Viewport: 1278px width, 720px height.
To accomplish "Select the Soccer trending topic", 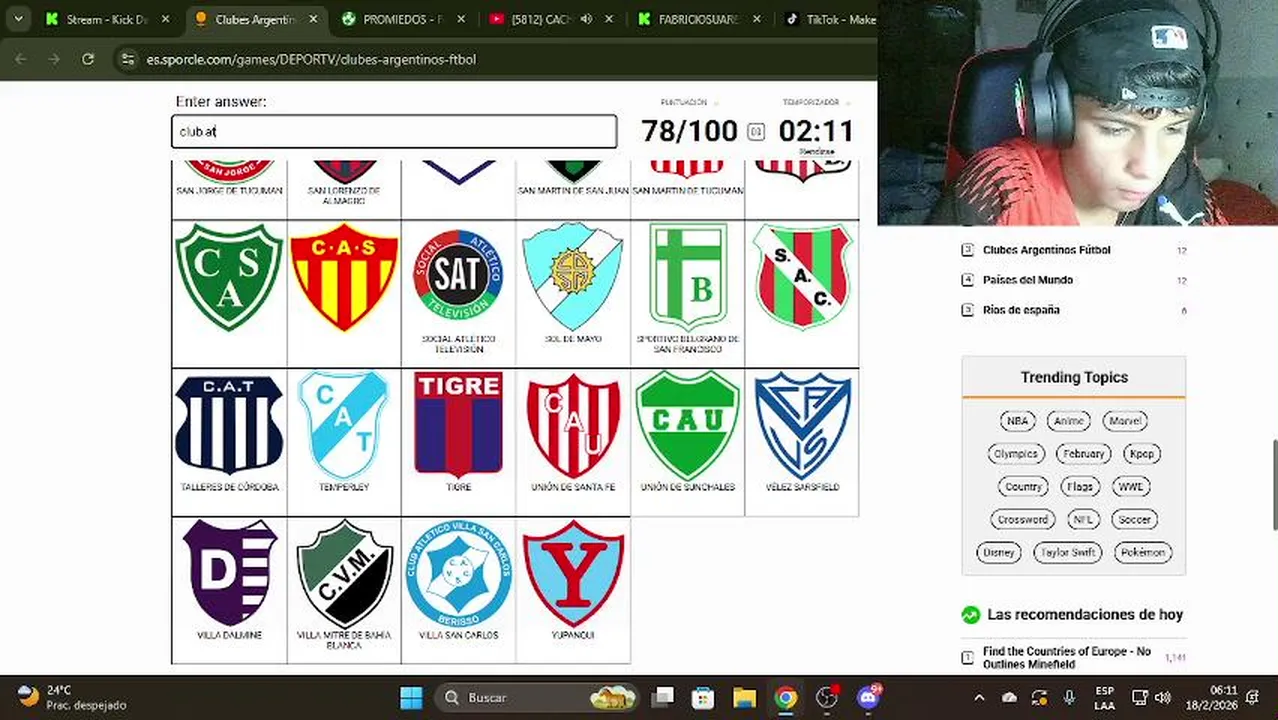I will (1134, 520).
